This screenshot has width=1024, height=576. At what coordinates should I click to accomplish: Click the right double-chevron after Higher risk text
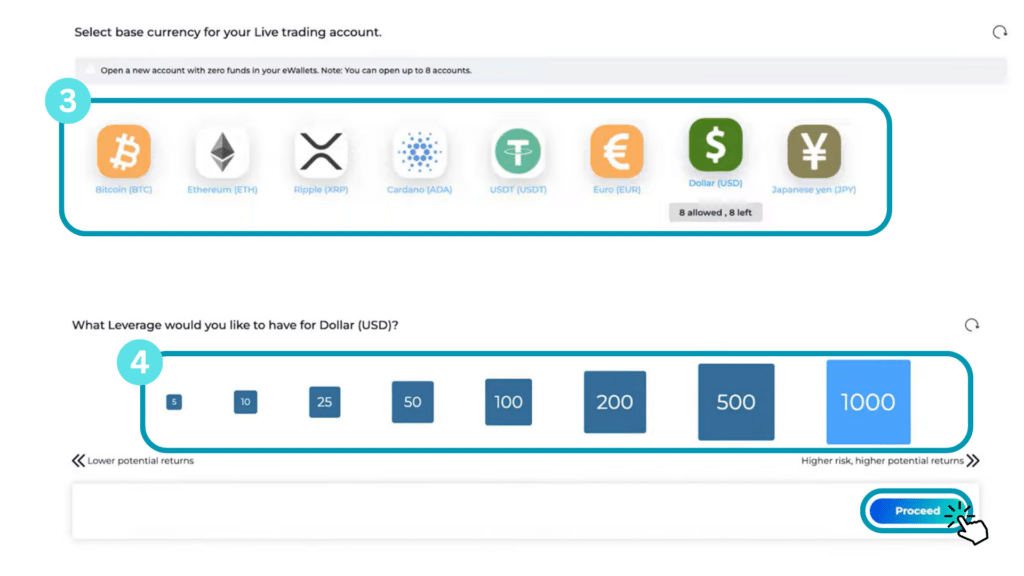pyautogui.click(x=973, y=460)
